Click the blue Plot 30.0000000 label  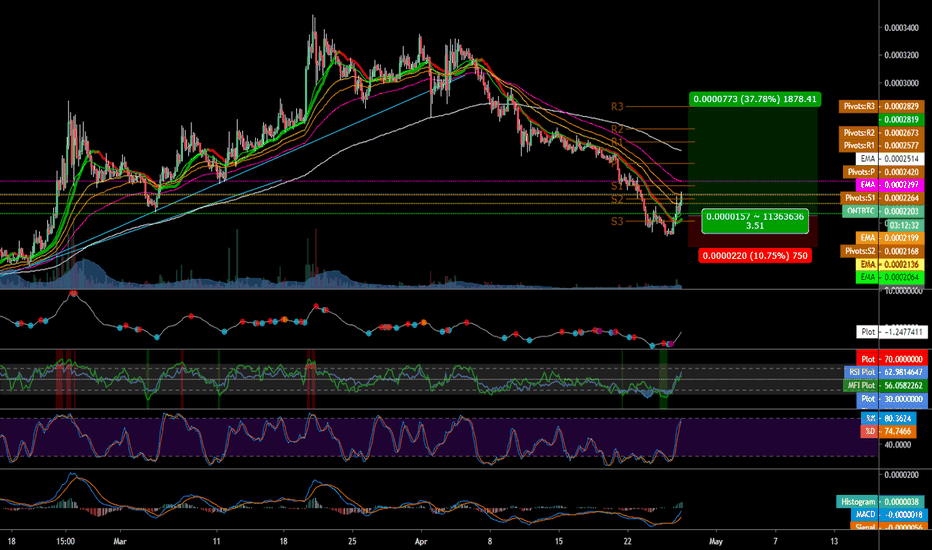(892, 399)
